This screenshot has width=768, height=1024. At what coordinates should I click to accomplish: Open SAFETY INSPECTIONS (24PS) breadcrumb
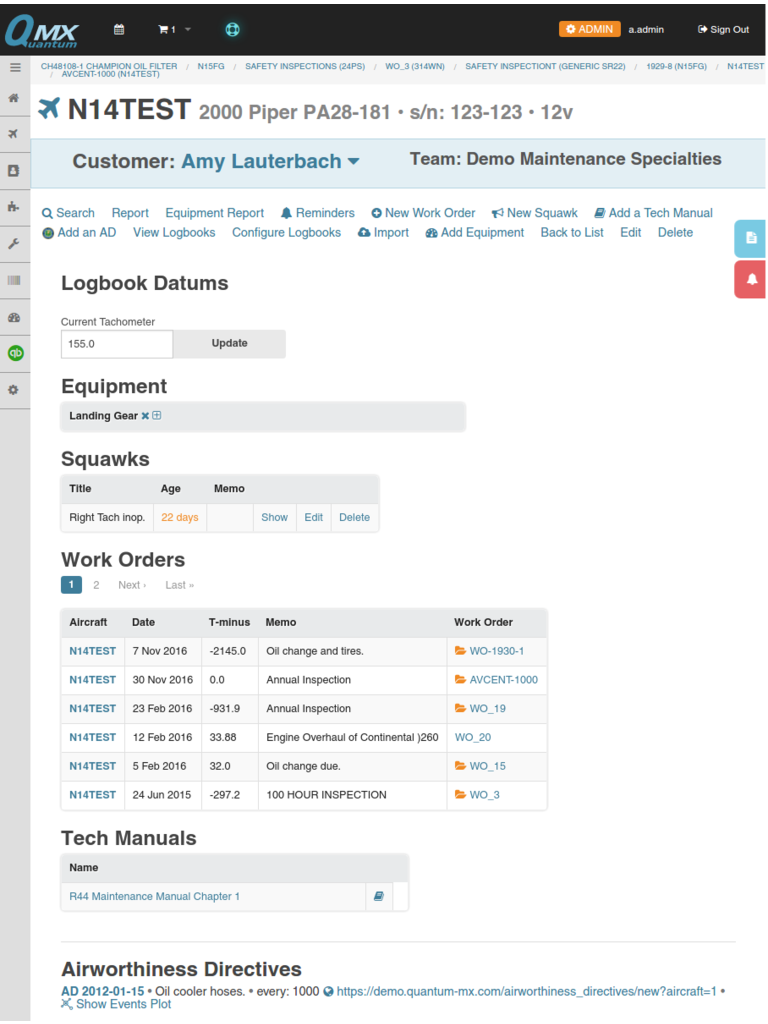pyautogui.click(x=305, y=66)
